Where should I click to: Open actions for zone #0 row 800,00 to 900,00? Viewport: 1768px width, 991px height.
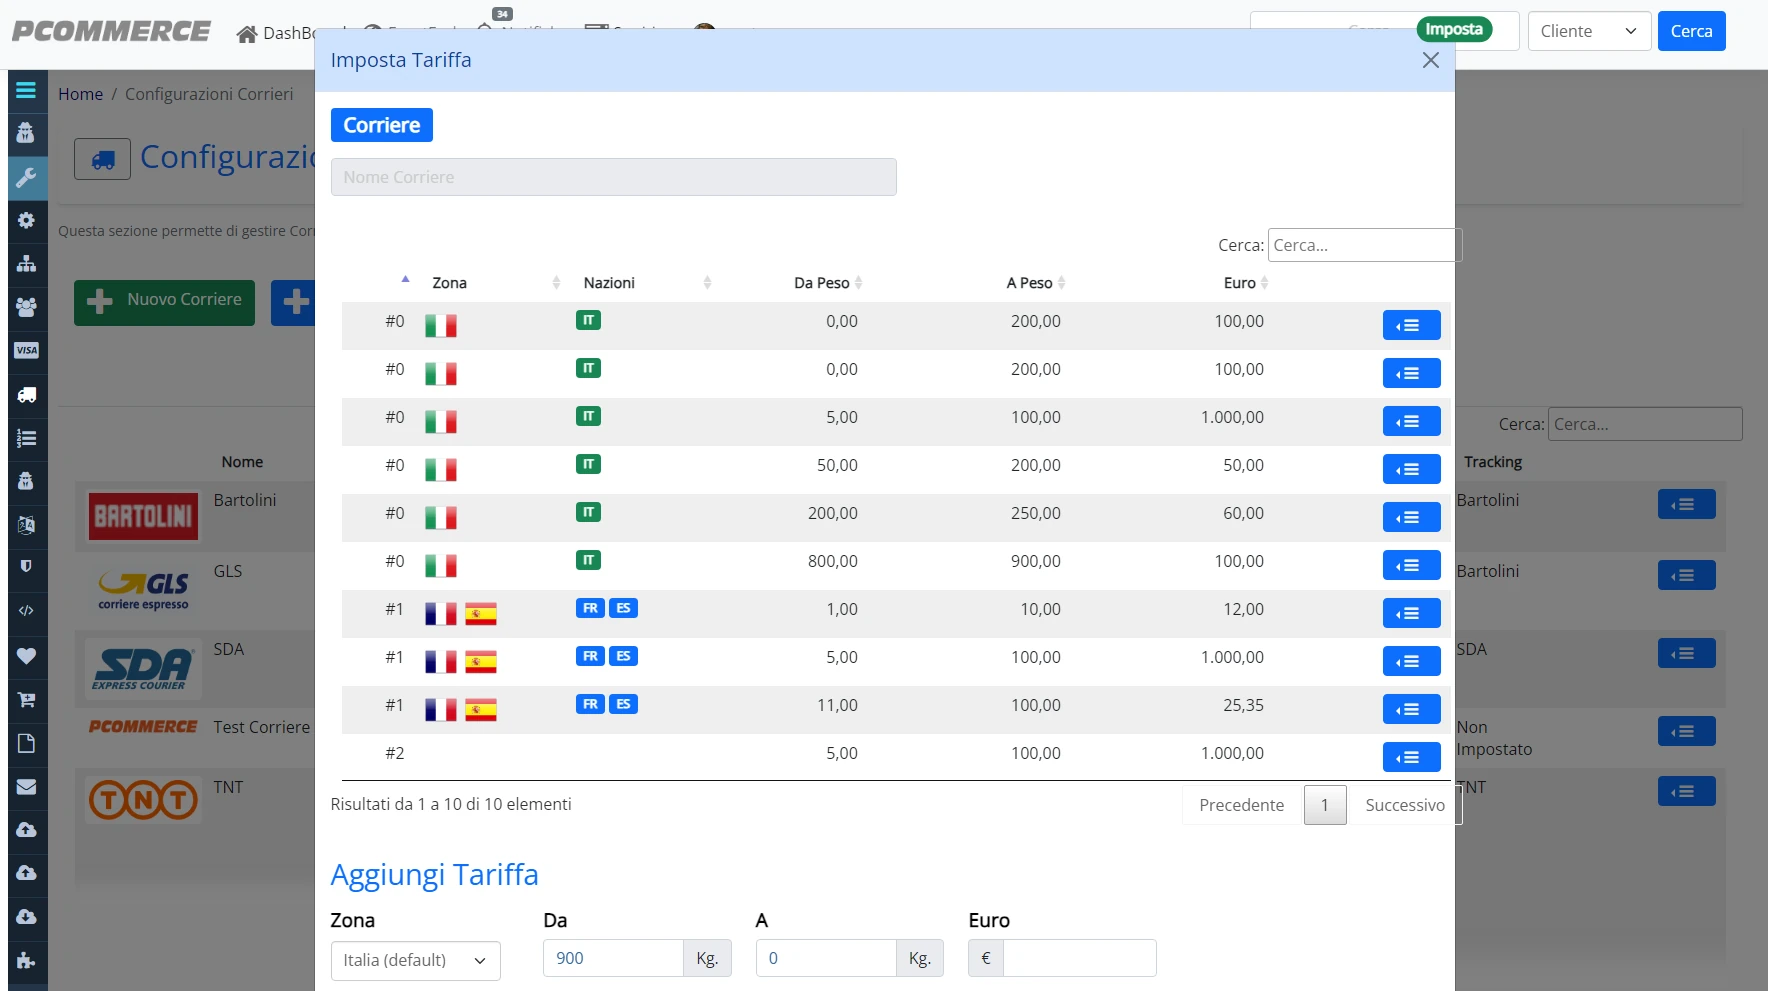(1411, 565)
